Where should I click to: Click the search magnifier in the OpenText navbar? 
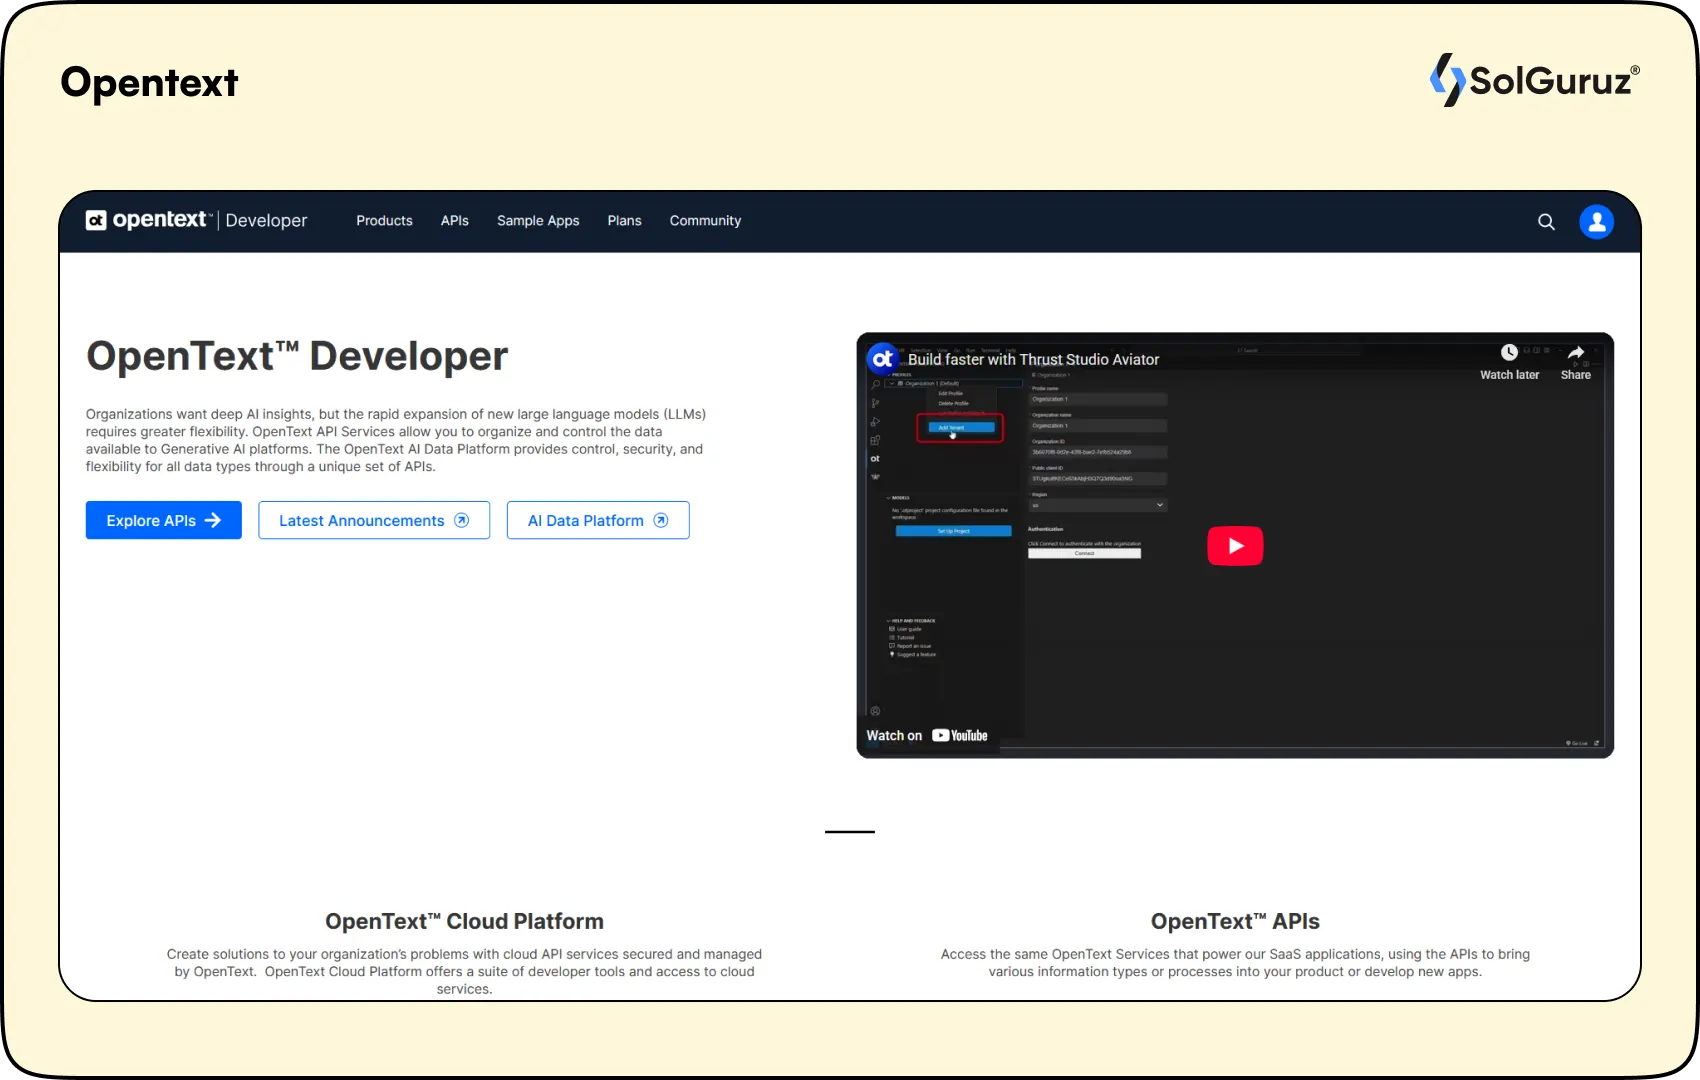pos(1546,221)
